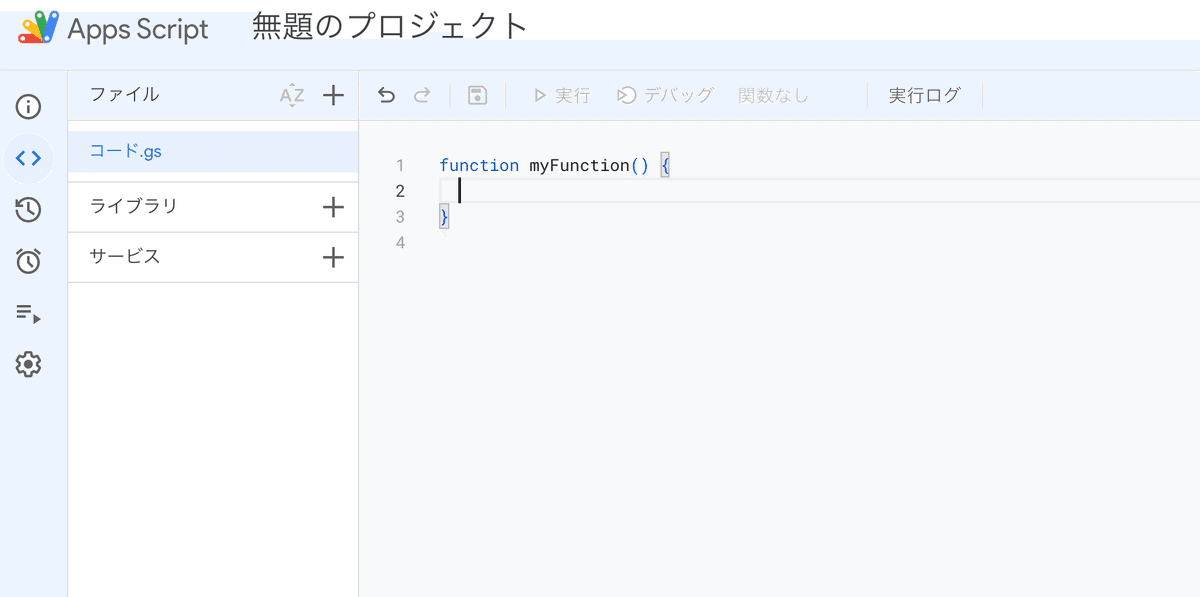
Task: Click the デバッグ debug button
Action: pos(665,94)
